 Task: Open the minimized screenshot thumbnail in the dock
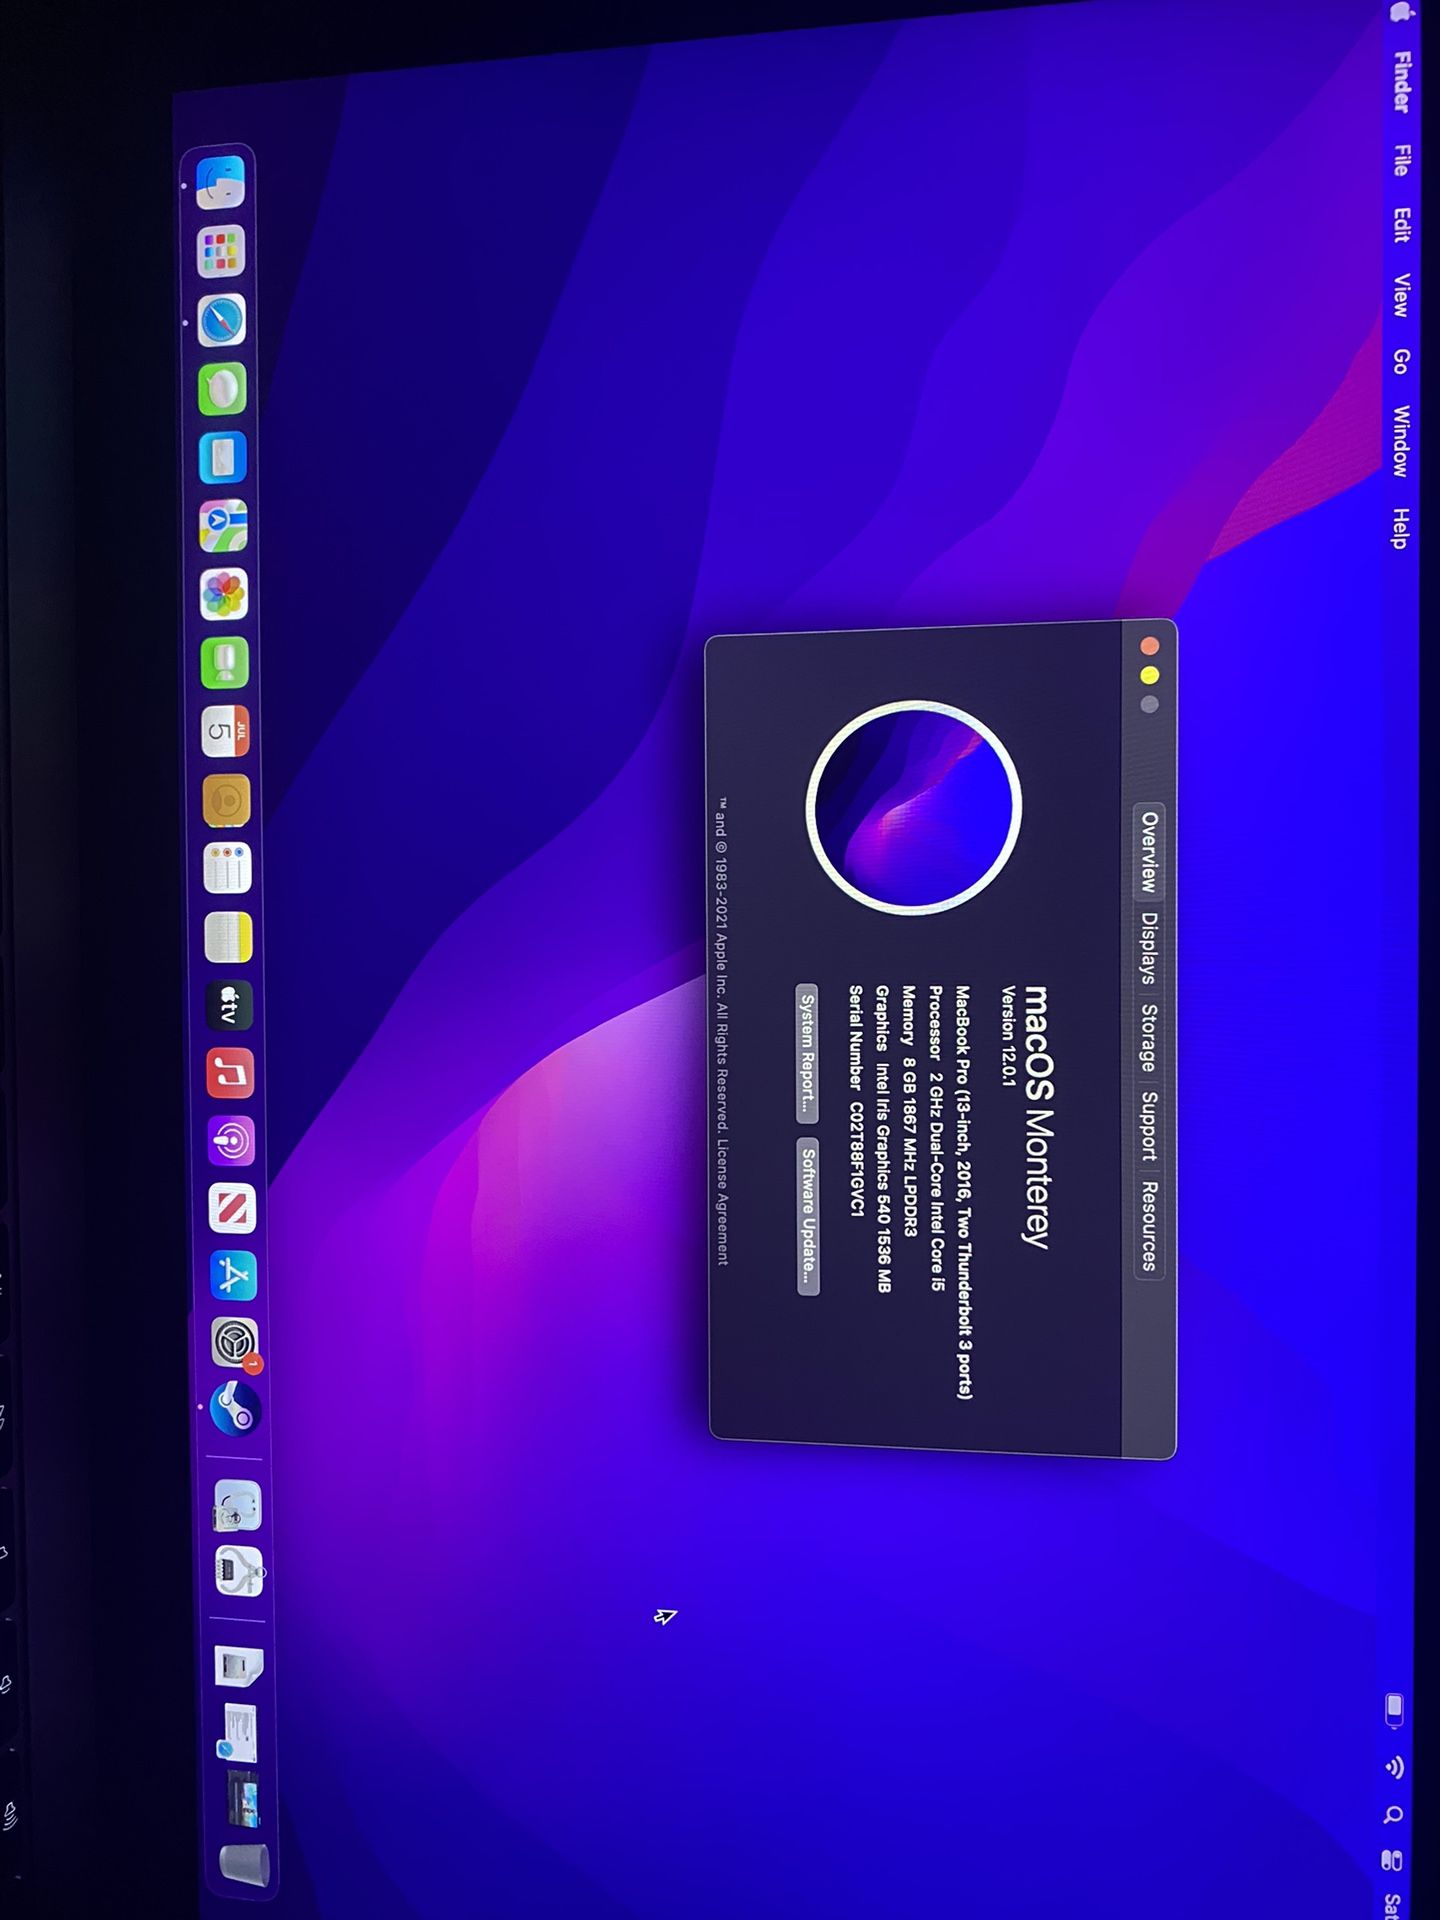click(243, 1799)
